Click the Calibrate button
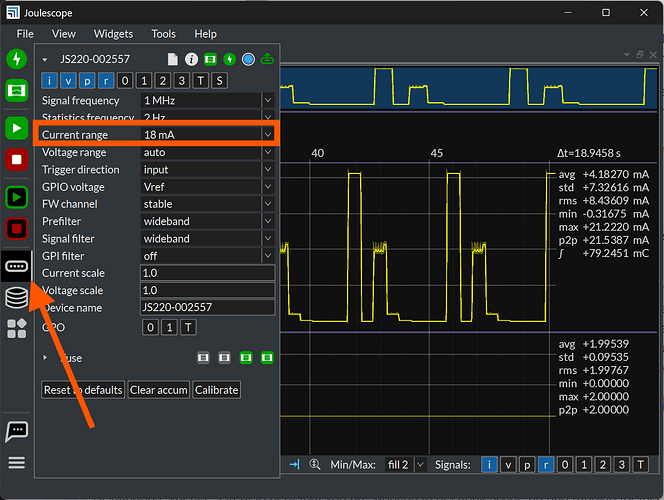This screenshot has height=500, width=664. pos(216,390)
